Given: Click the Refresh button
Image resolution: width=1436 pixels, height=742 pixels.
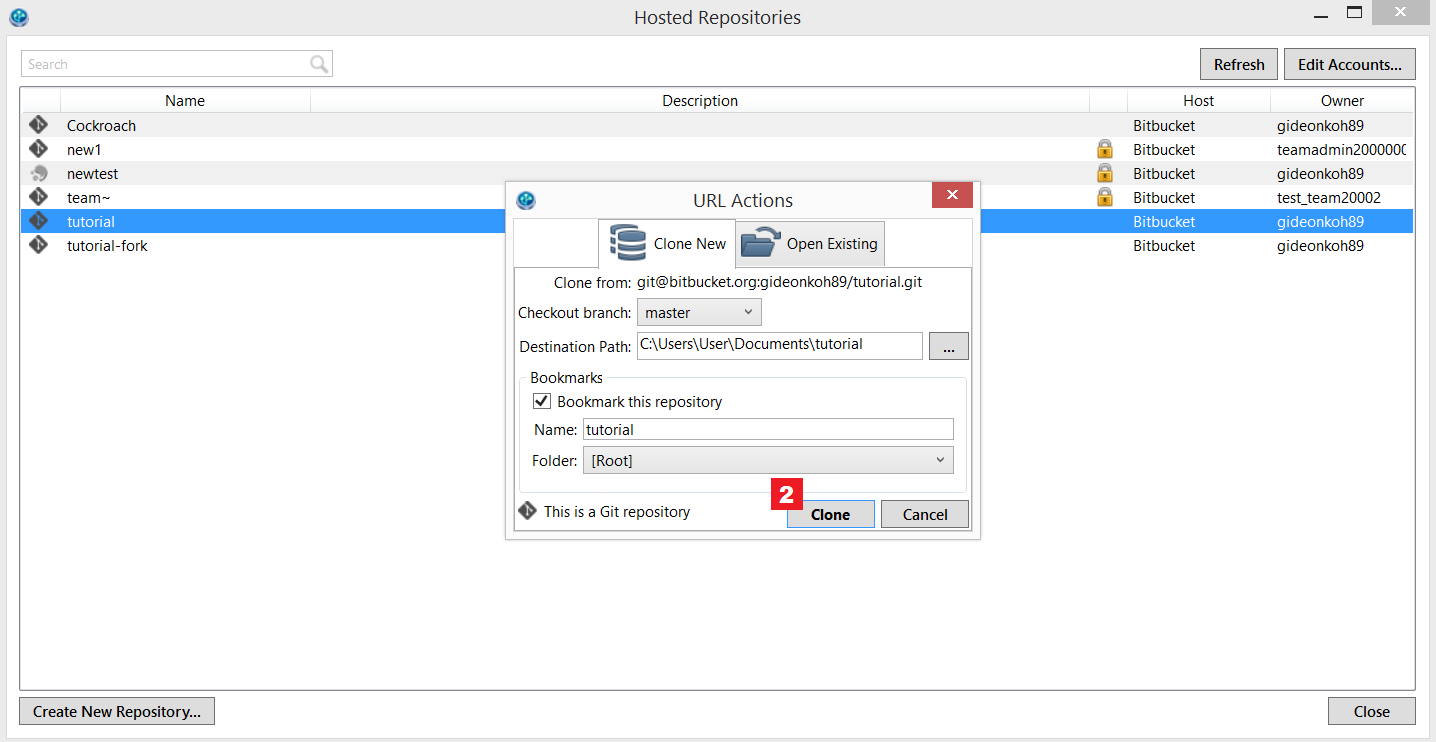Looking at the screenshot, I should click(1239, 64).
